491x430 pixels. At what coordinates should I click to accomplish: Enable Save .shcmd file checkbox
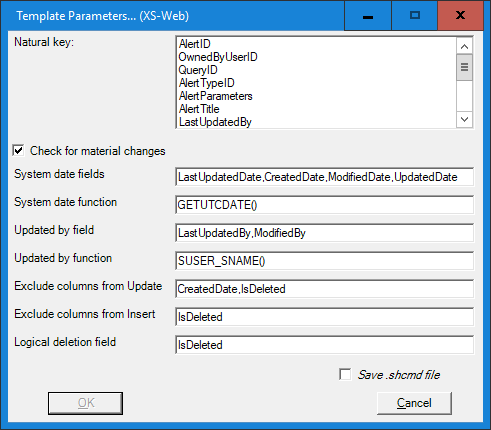tap(345, 374)
